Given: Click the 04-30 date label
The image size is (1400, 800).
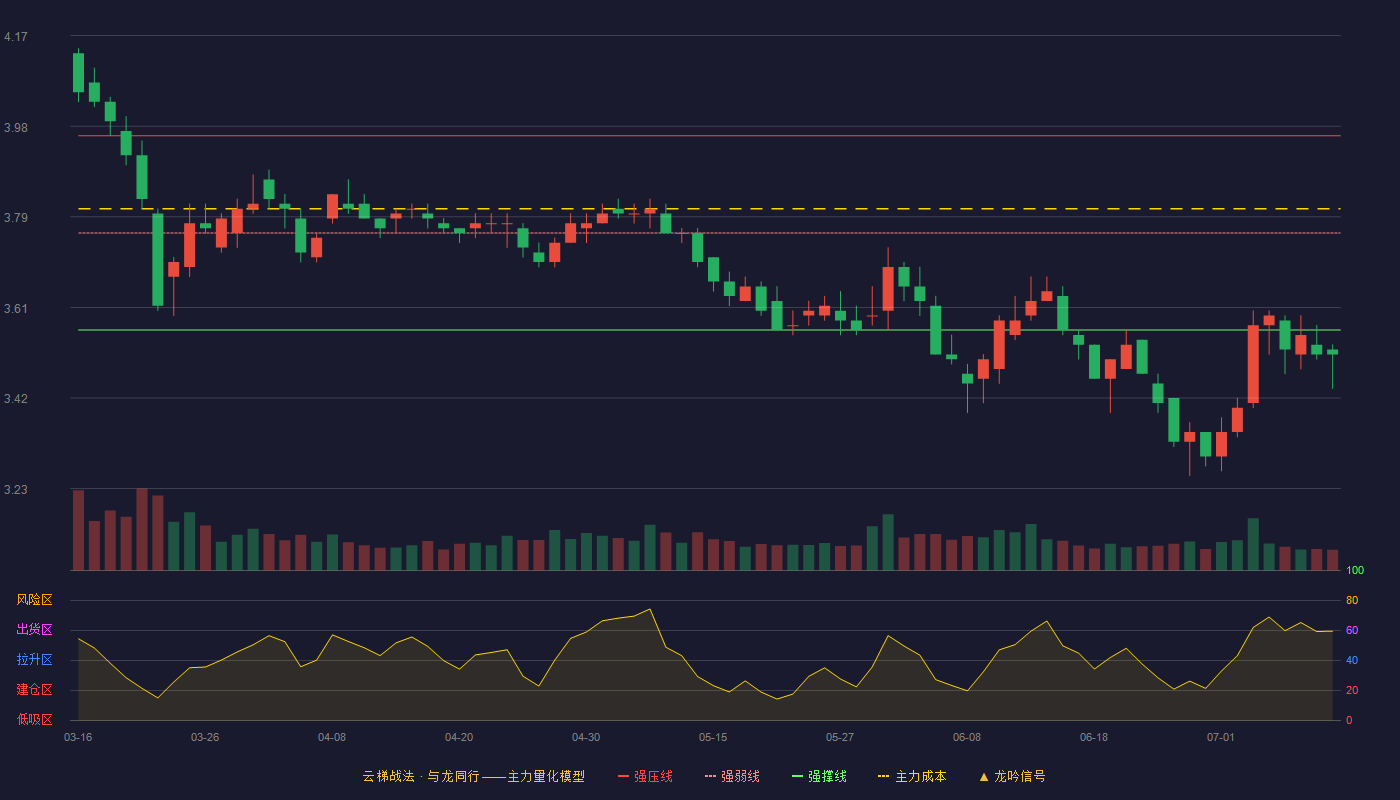Looking at the screenshot, I should [586, 737].
